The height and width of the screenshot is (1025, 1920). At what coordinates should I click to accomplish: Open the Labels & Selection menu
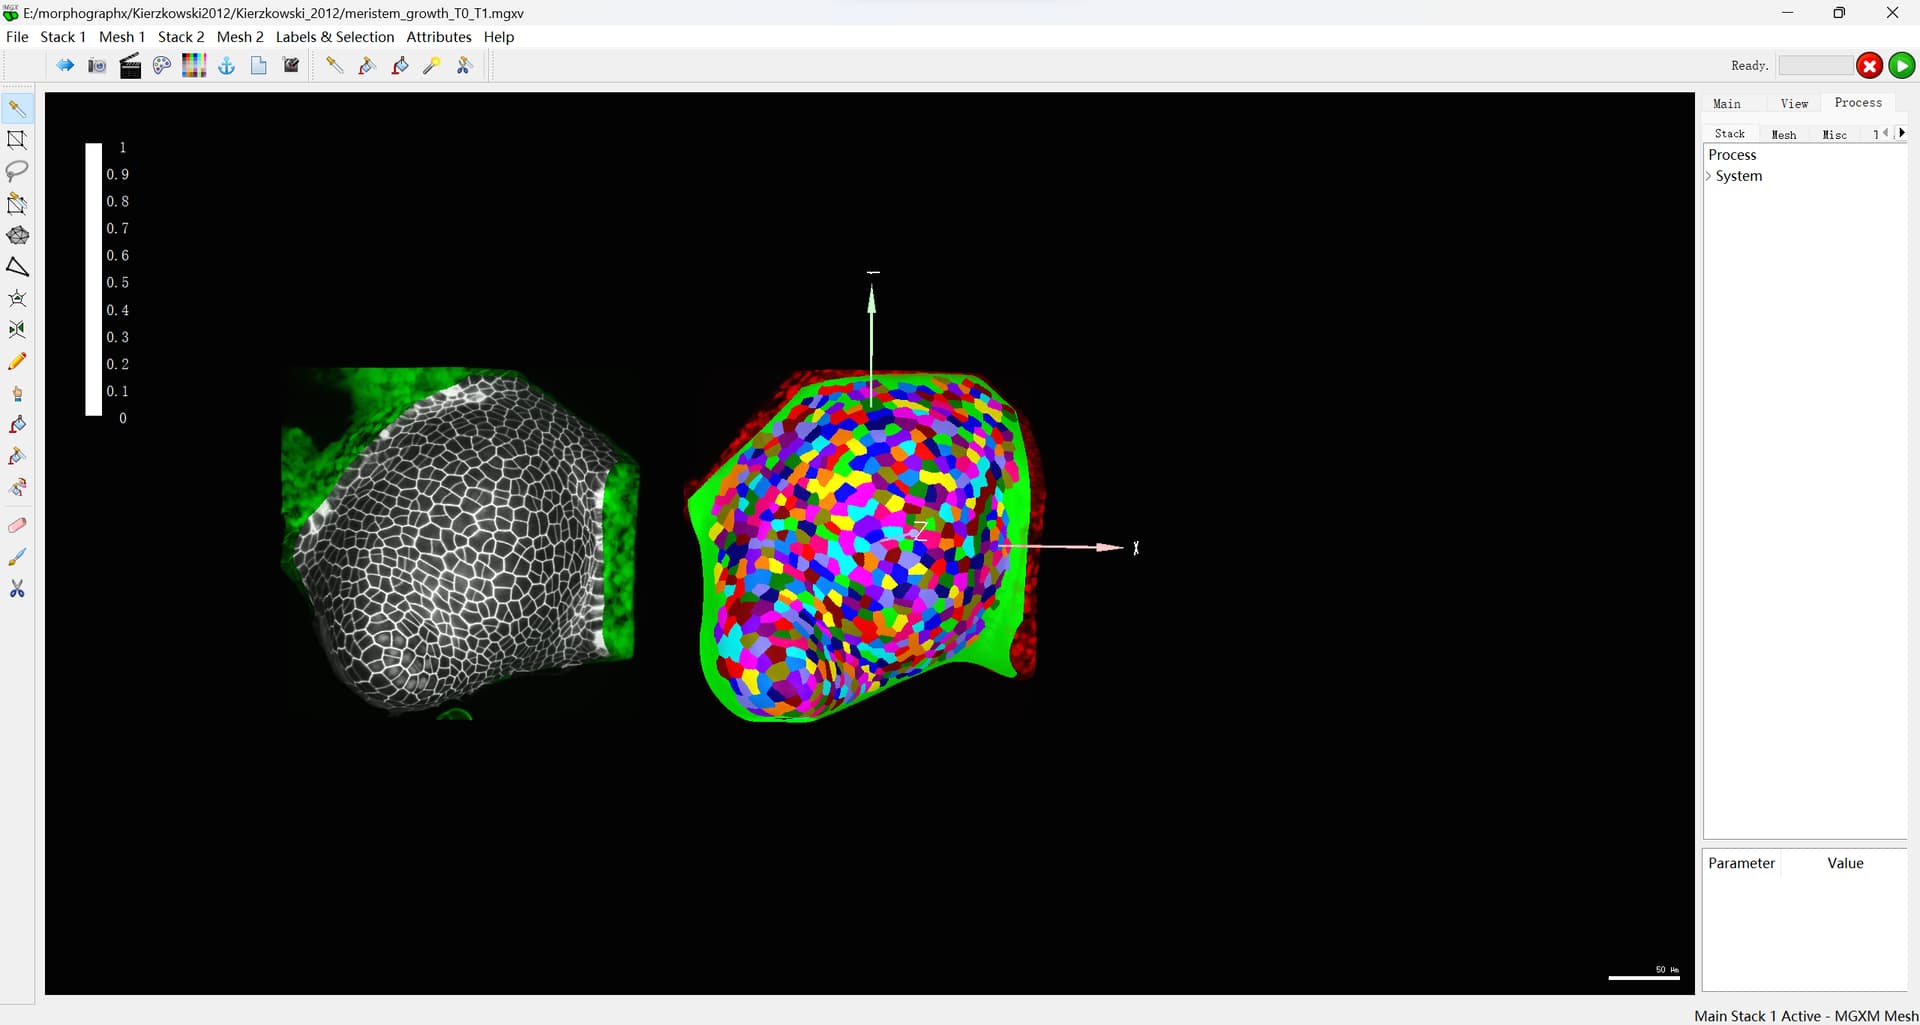(335, 37)
